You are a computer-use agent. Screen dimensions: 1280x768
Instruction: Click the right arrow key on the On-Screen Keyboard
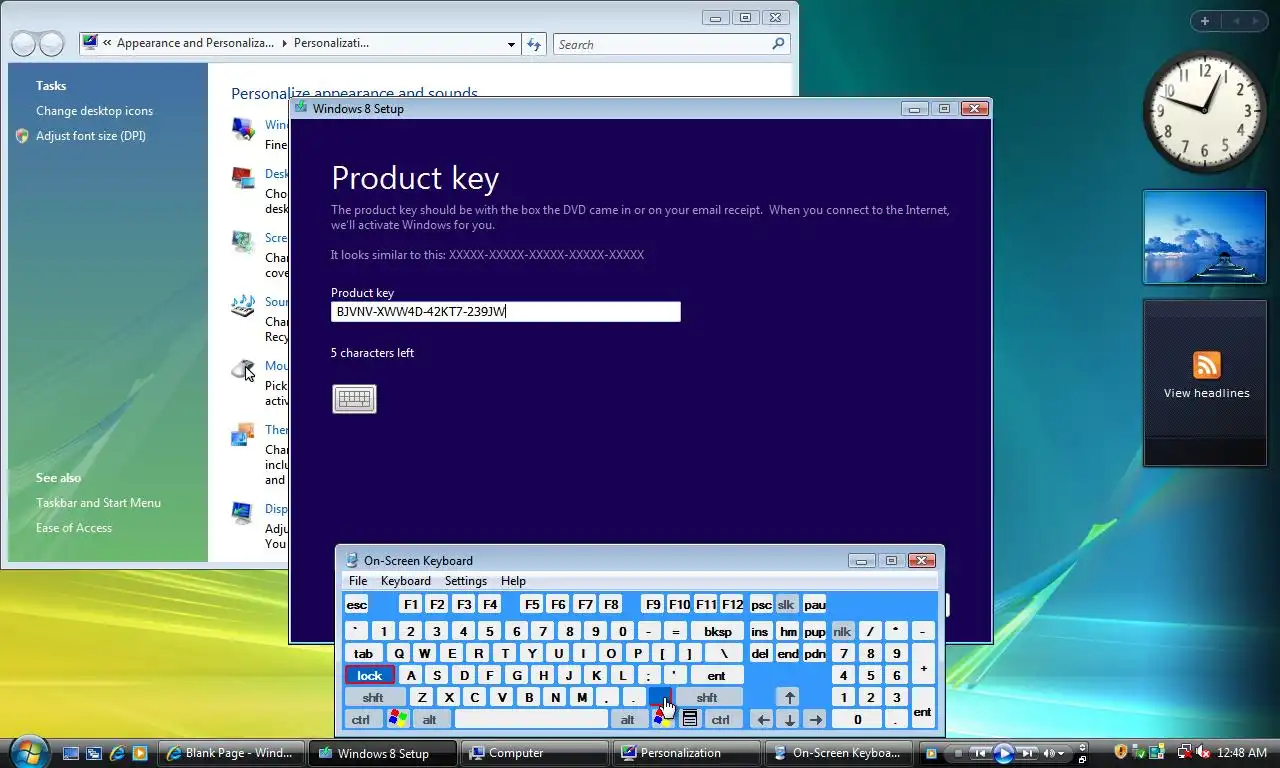[x=816, y=719]
